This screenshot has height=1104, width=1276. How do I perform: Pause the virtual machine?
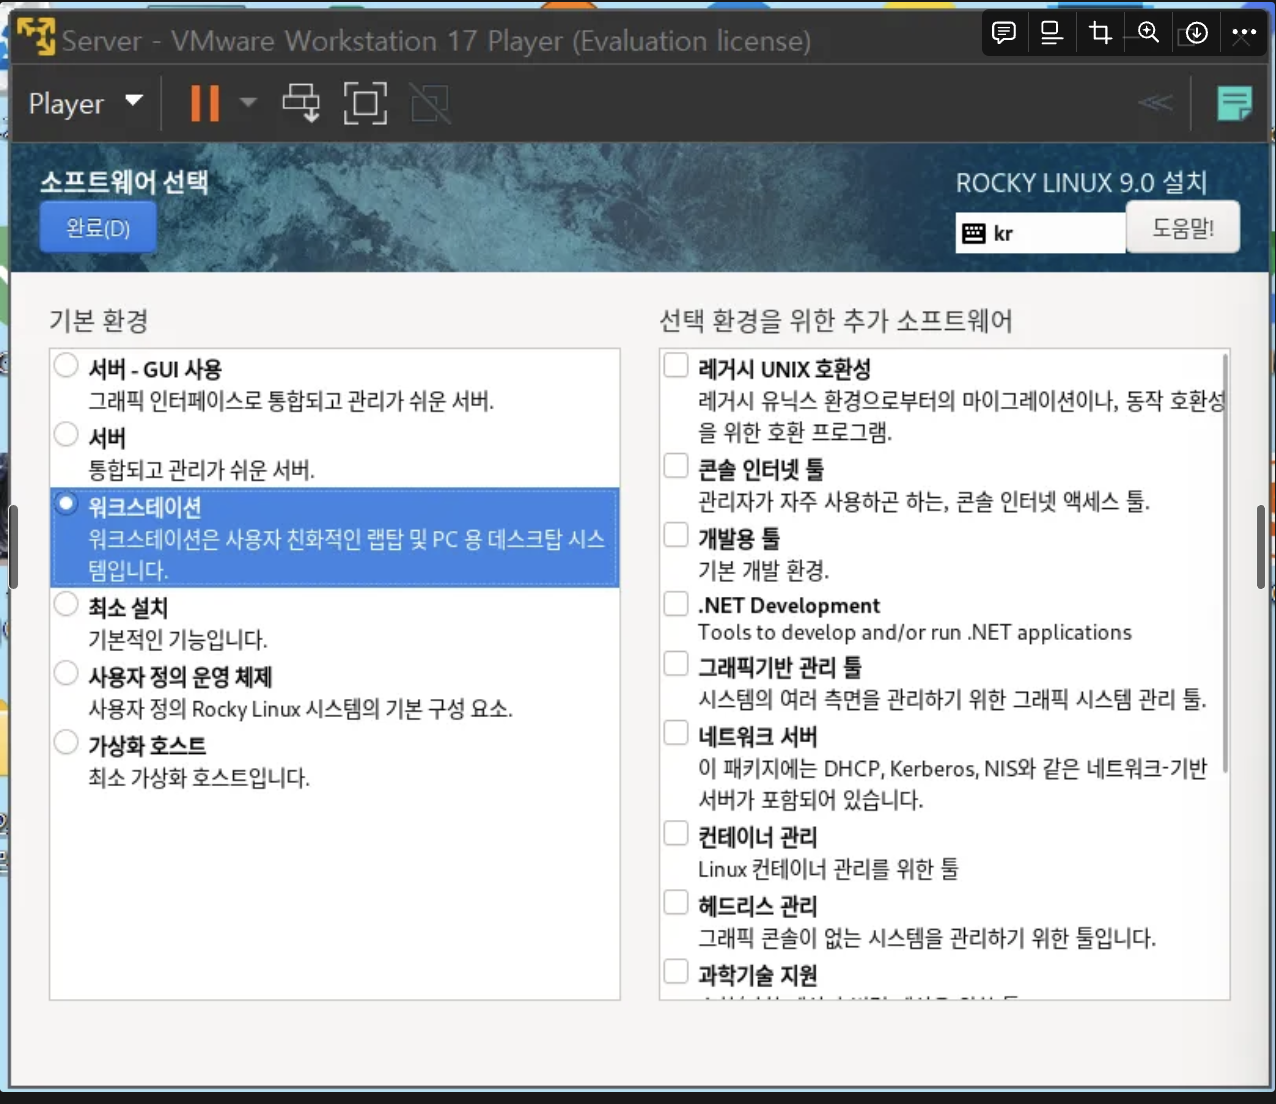[x=205, y=103]
